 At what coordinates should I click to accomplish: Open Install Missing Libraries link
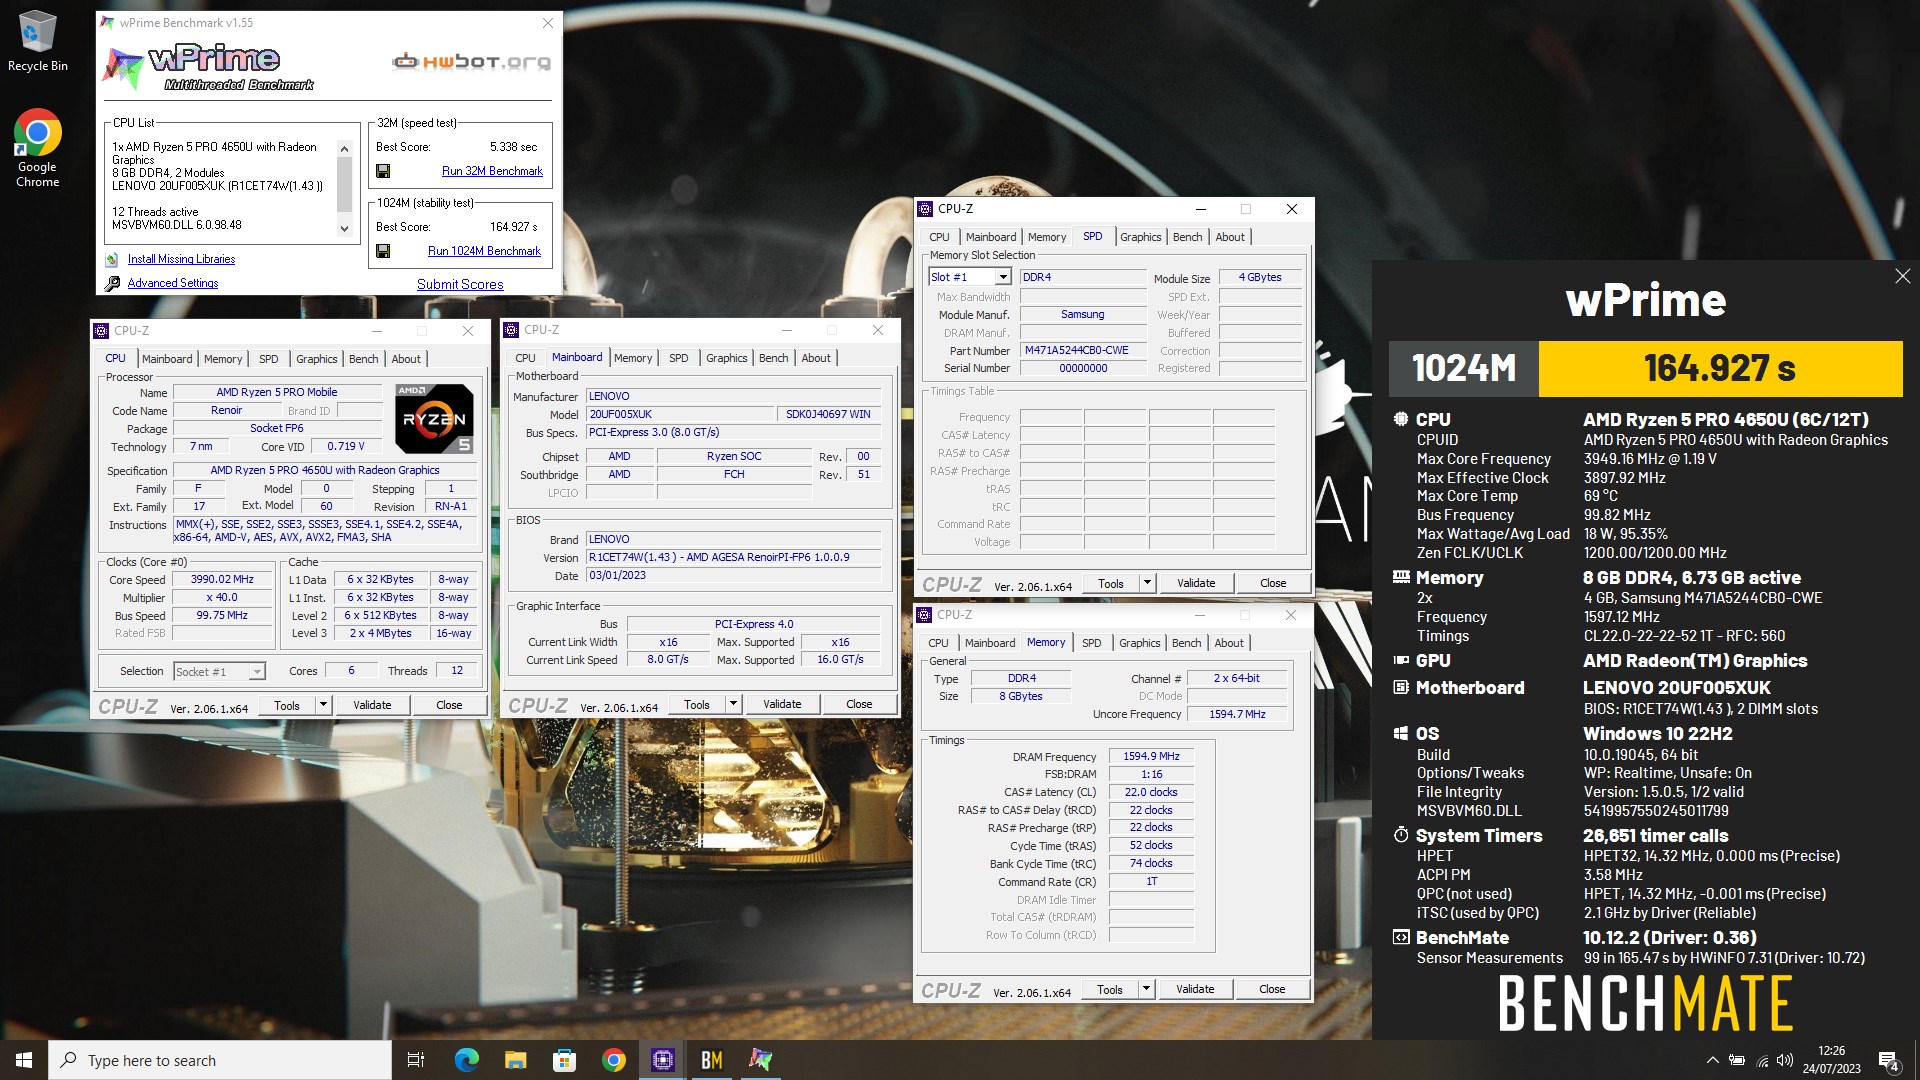(181, 260)
